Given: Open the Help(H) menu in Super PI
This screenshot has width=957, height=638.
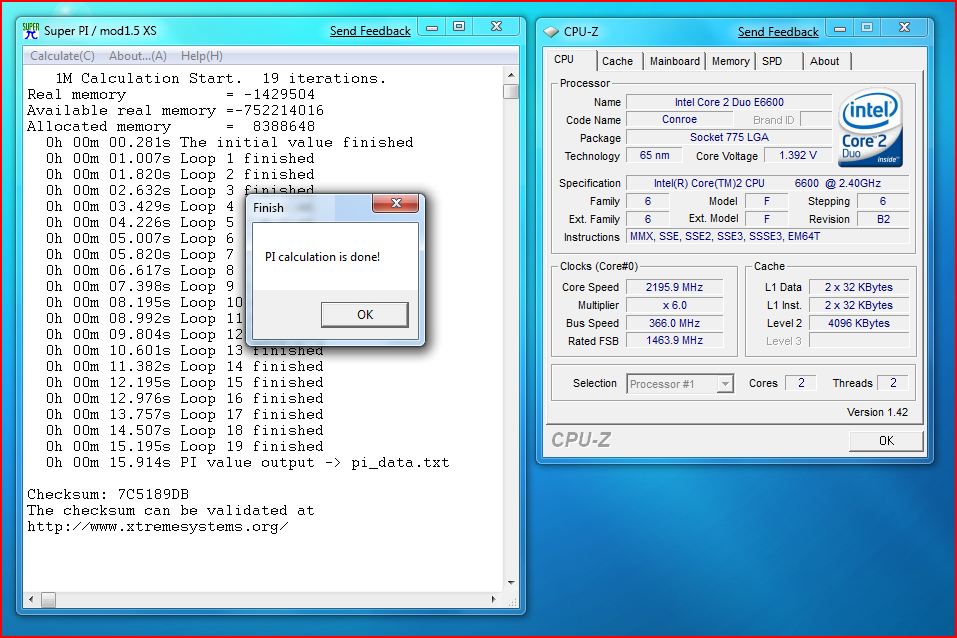Looking at the screenshot, I should [x=201, y=56].
